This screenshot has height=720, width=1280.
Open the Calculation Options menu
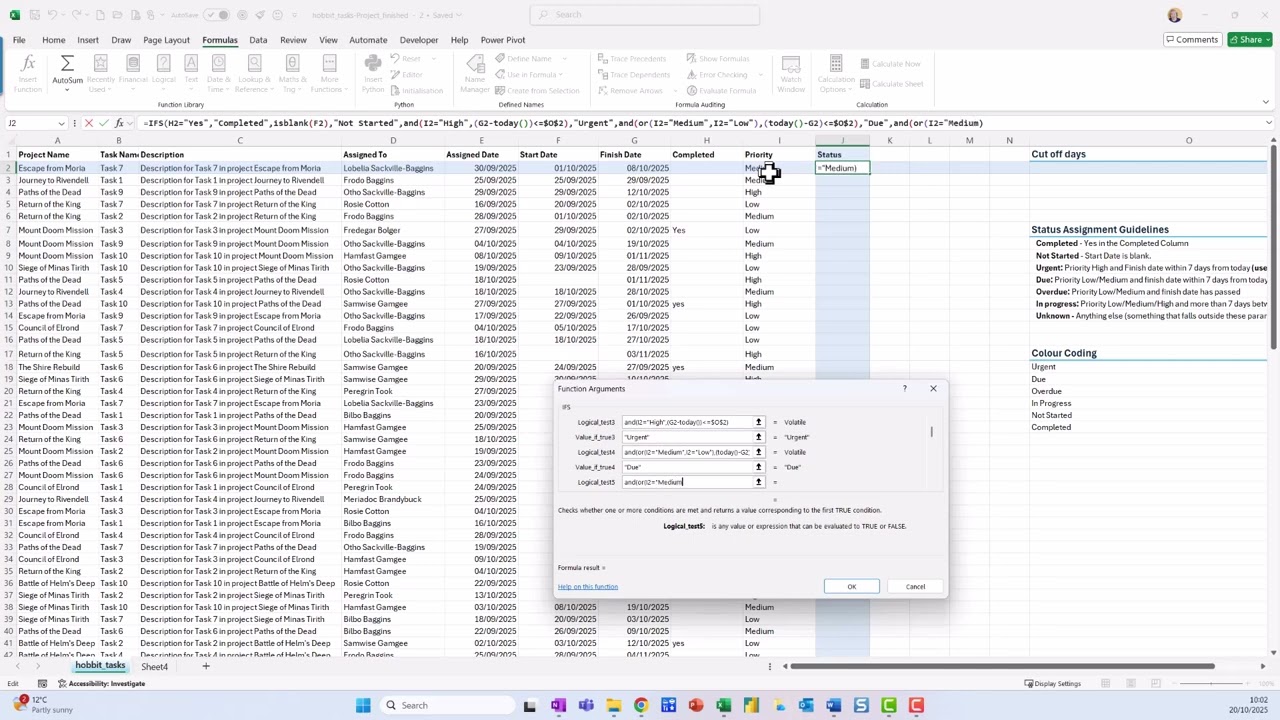click(x=836, y=73)
